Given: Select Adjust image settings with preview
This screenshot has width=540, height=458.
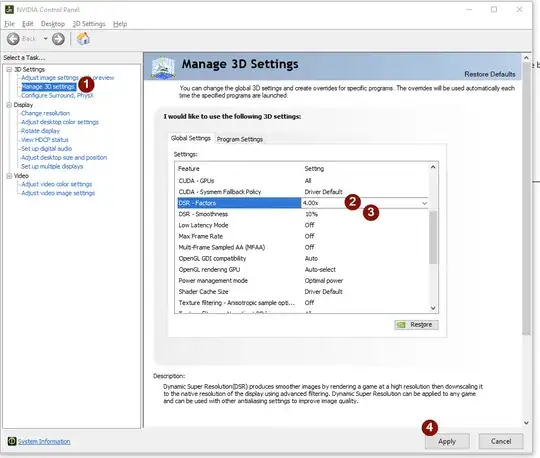Looking at the screenshot, I should pyautogui.click(x=68, y=78).
